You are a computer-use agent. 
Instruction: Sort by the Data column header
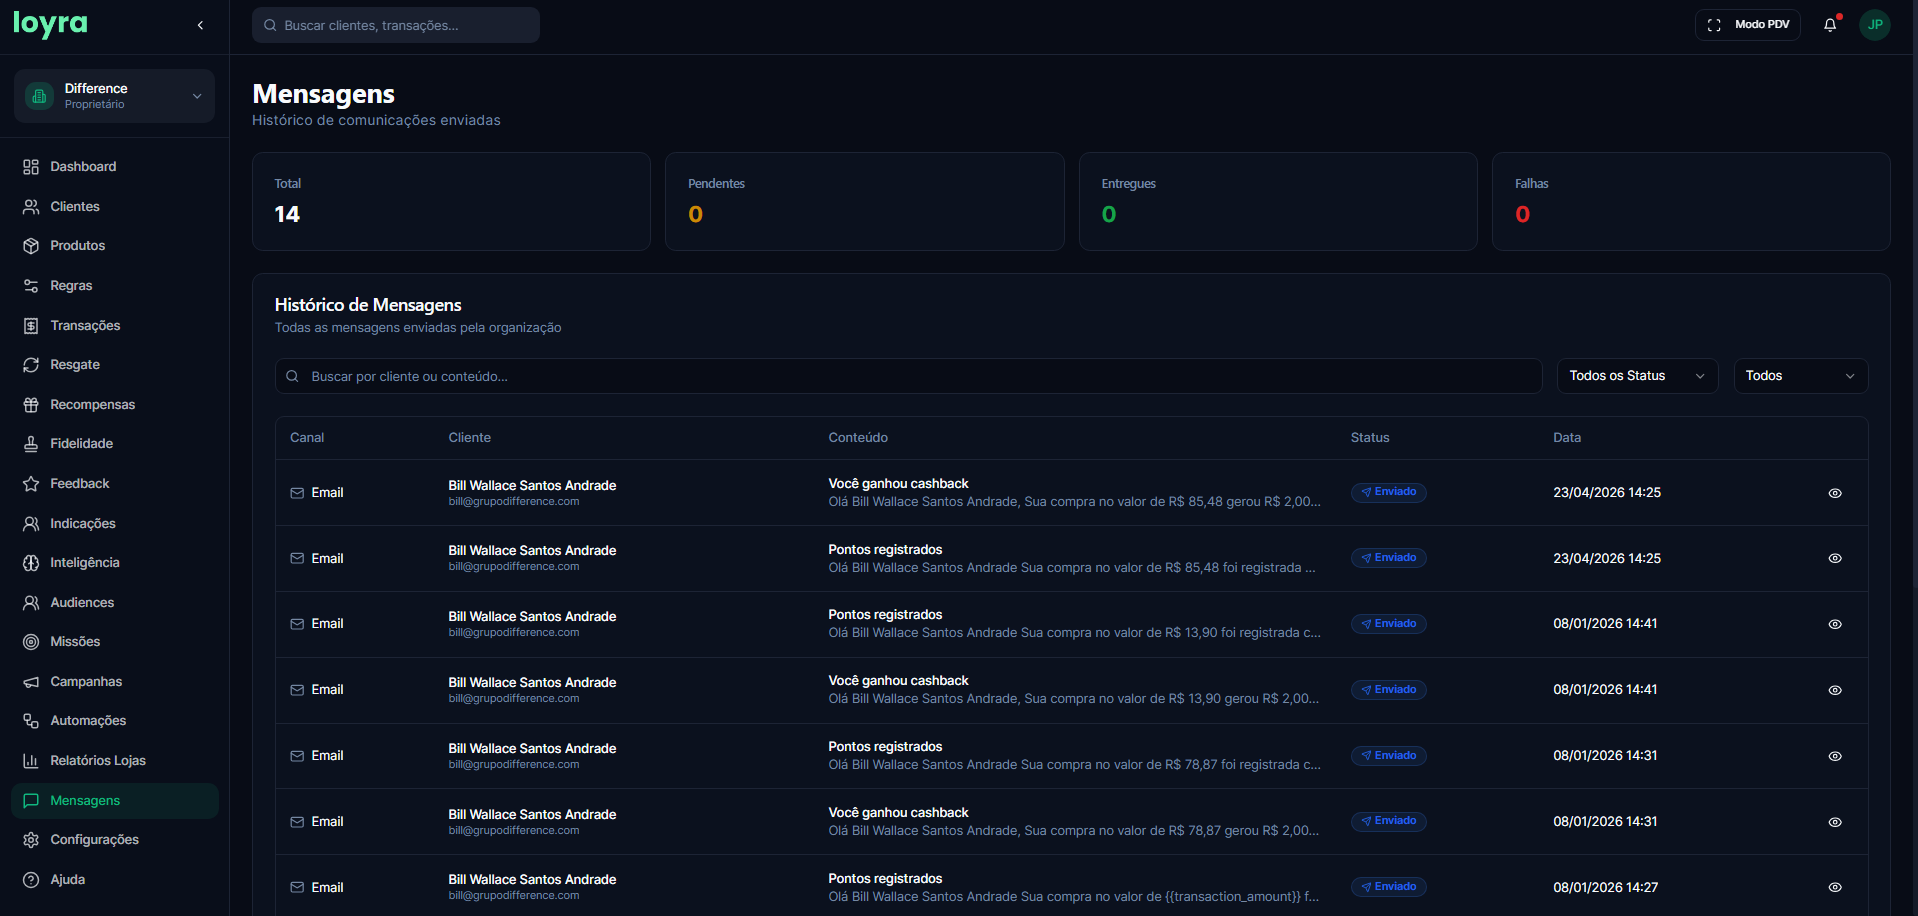coord(1566,438)
